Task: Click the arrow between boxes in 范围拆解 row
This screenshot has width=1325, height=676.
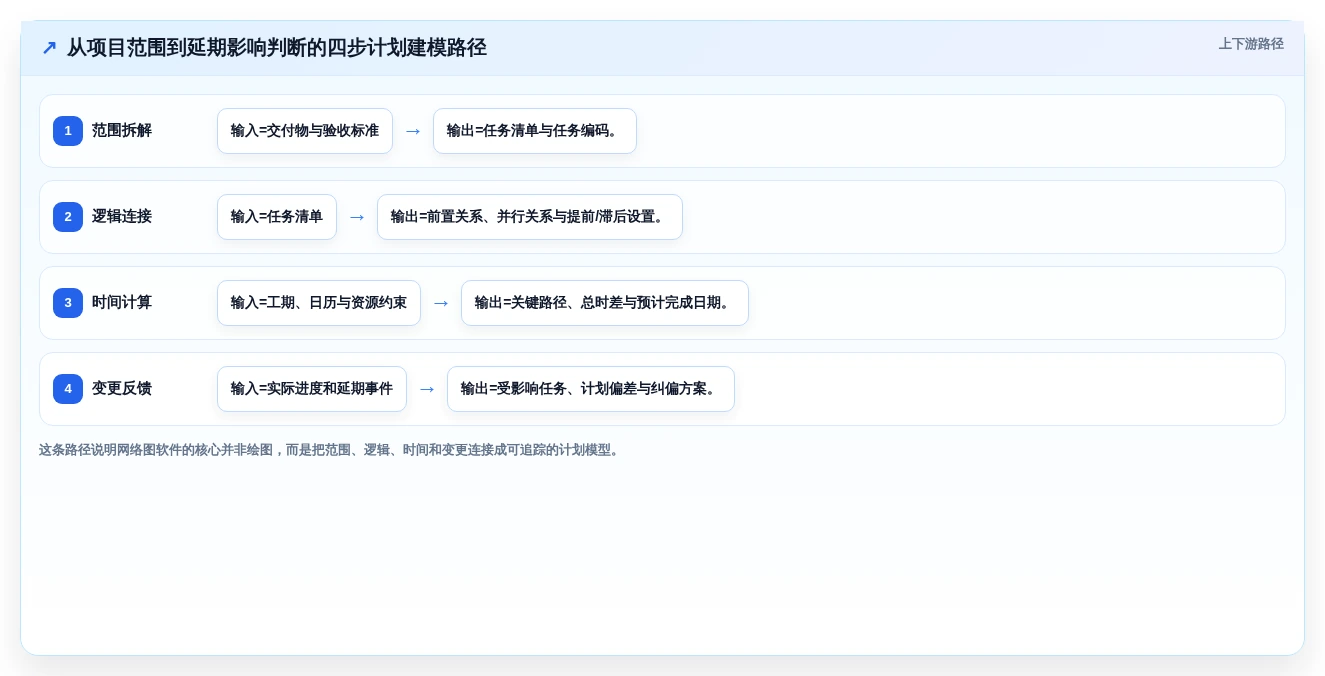Action: click(413, 131)
